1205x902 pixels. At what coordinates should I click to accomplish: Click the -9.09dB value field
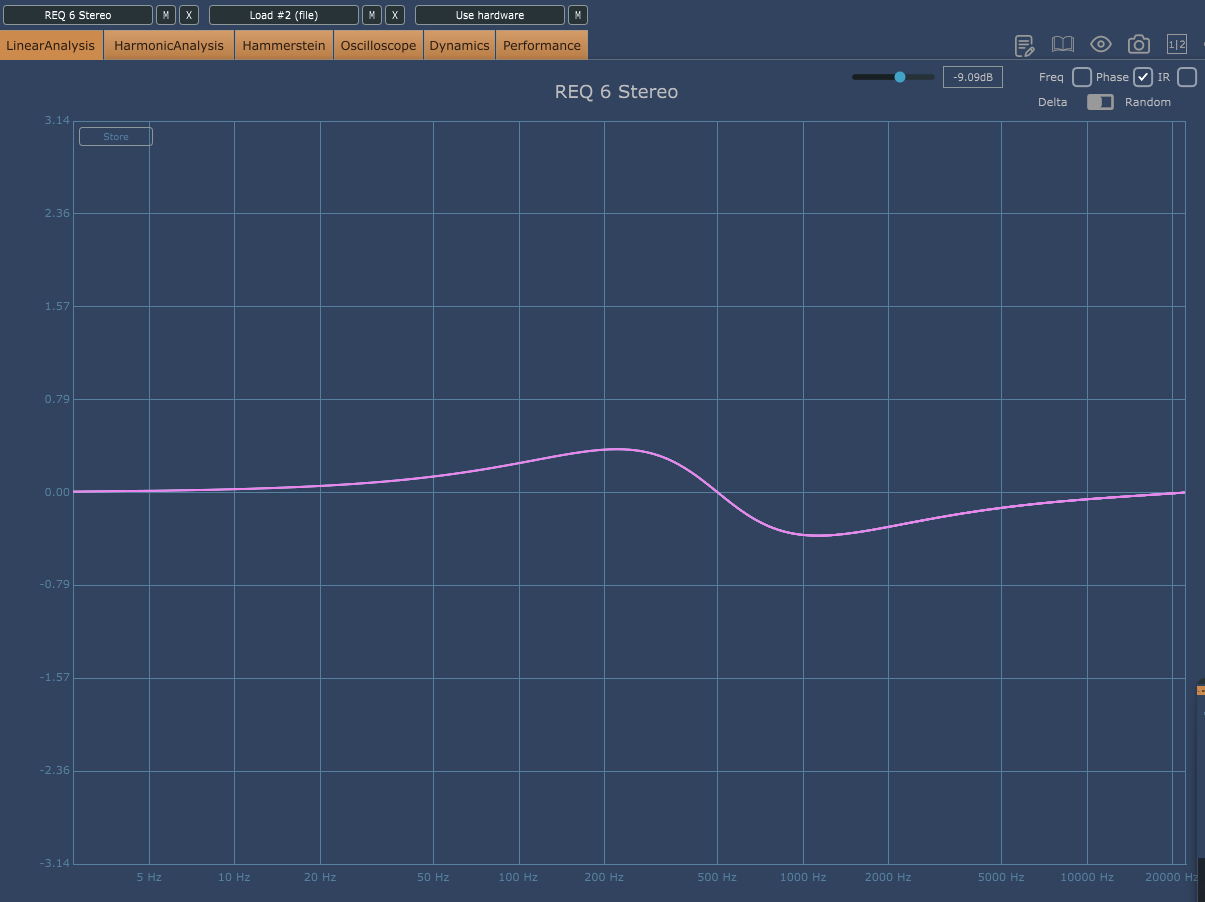click(972, 77)
